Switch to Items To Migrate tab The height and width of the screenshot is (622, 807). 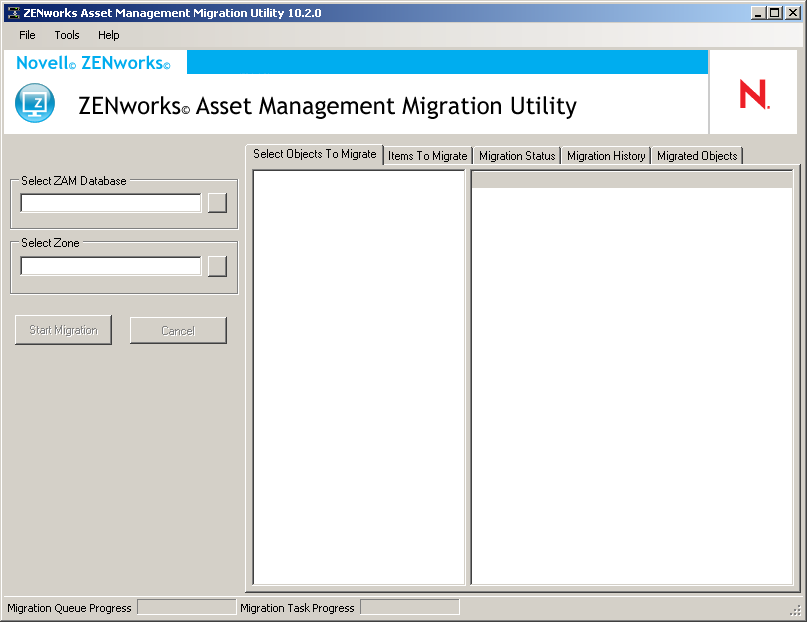(428, 156)
